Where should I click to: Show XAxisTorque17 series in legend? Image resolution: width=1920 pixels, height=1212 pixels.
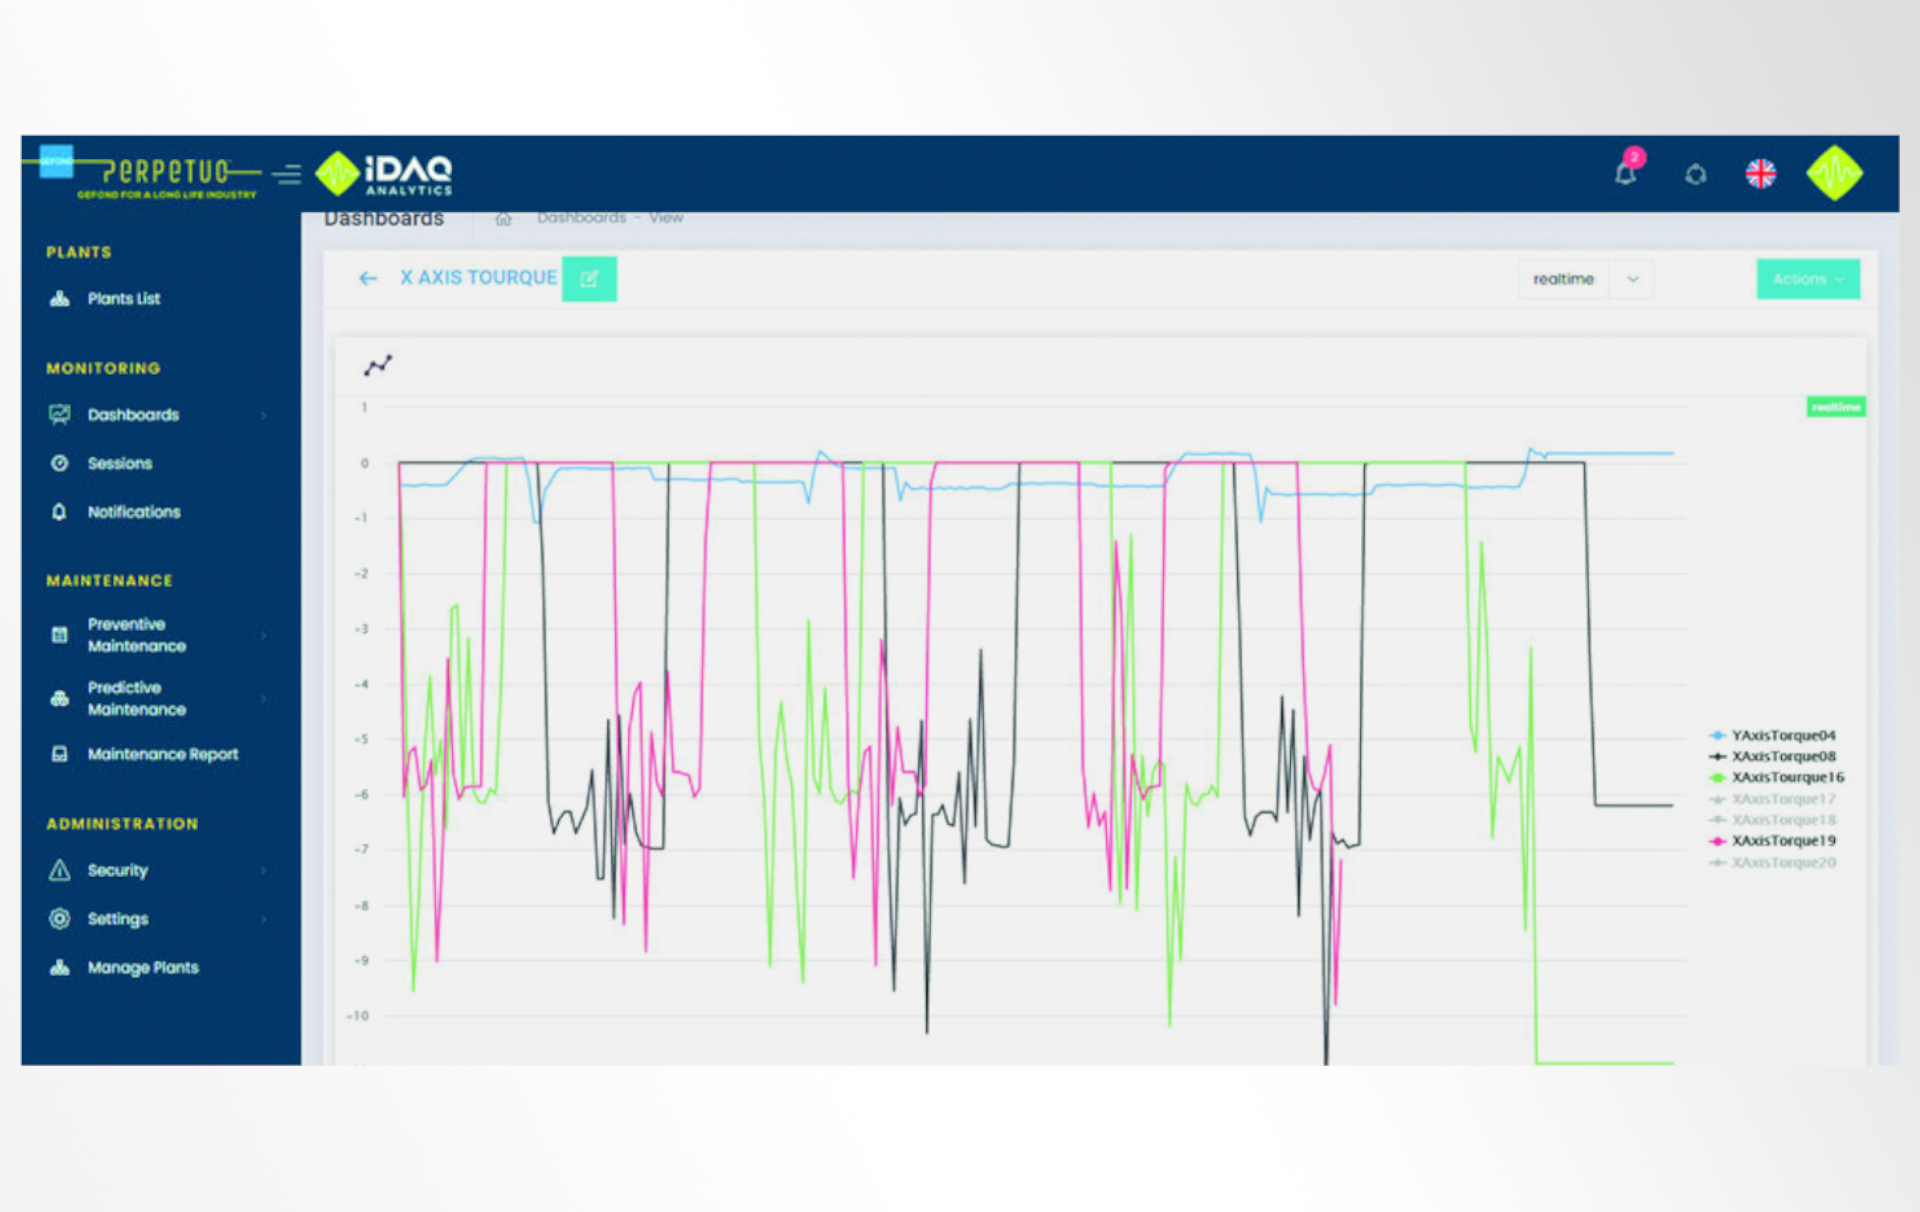[x=1772, y=799]
